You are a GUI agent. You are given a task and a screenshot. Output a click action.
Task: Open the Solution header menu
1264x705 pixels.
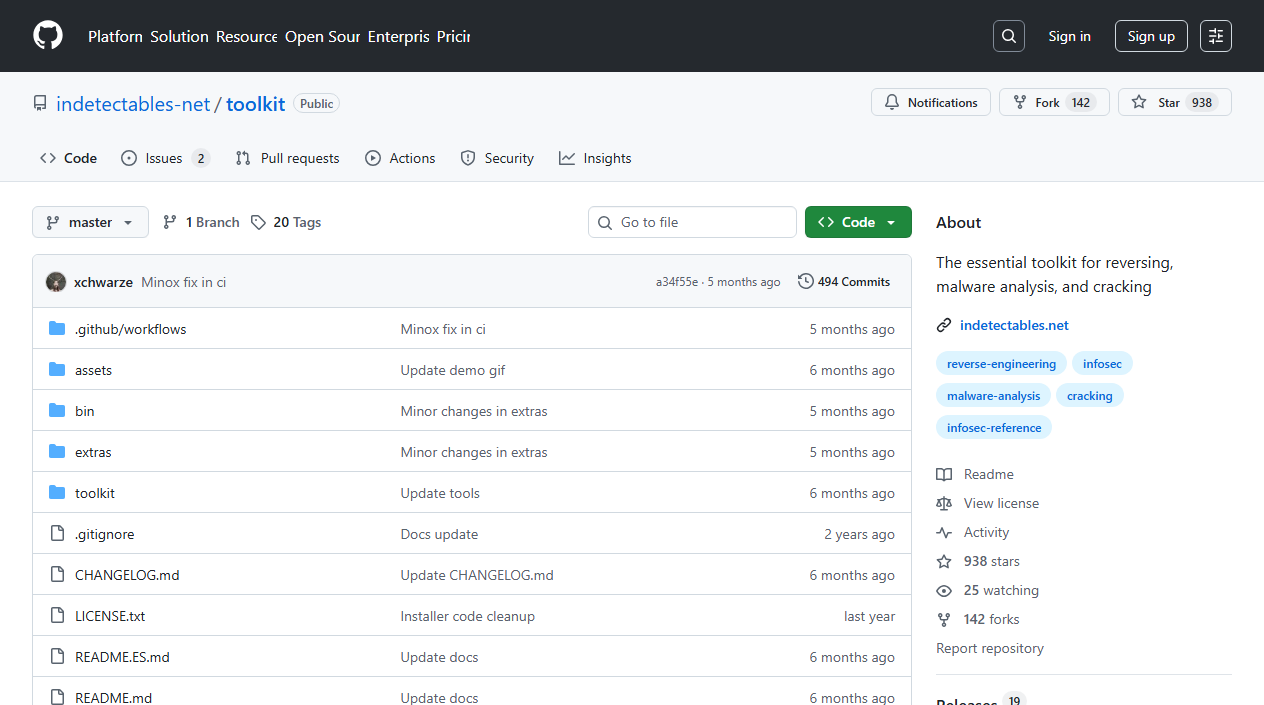(x=180, y=36)
